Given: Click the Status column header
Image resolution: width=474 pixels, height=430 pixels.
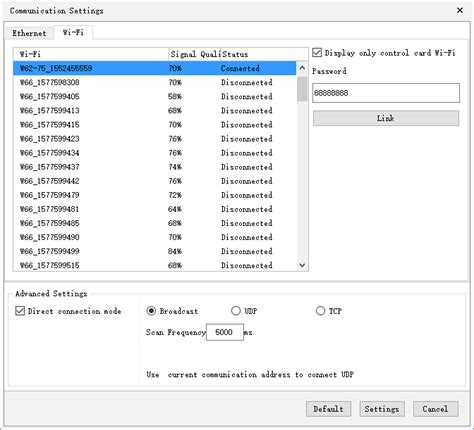Looking at the screenshot, I should (264, 54).
